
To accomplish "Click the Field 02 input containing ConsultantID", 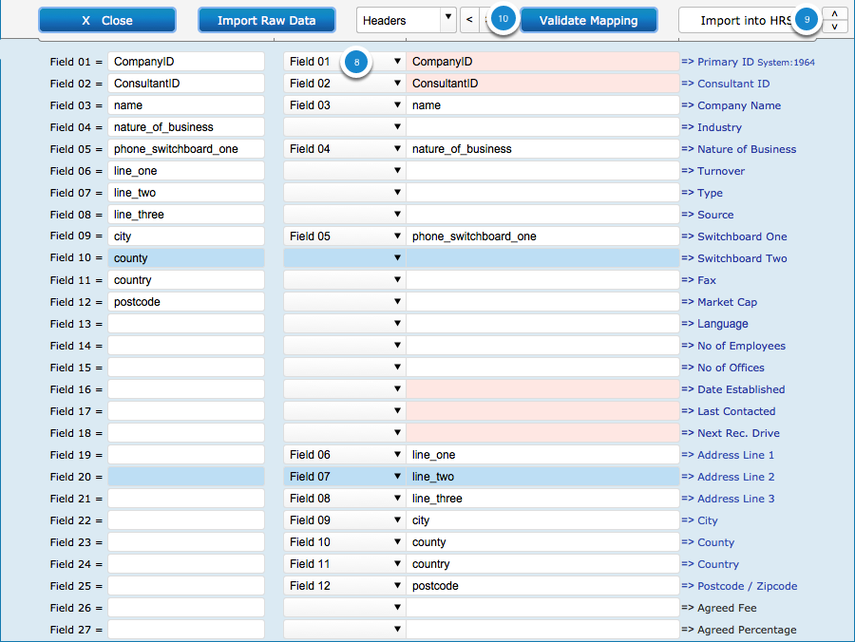I will point(186,83).
